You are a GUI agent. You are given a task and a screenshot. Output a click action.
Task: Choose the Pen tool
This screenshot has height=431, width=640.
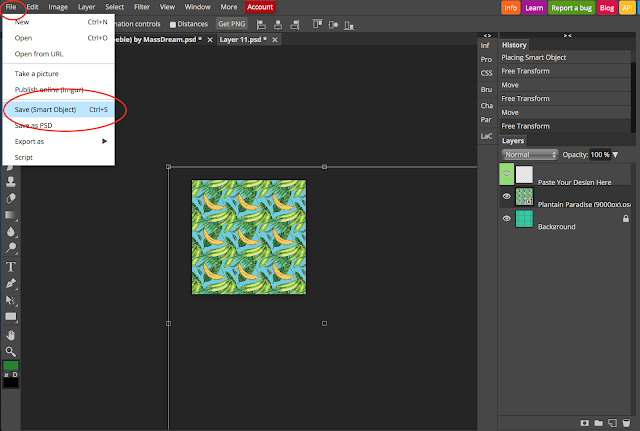[x=11, y=283]
